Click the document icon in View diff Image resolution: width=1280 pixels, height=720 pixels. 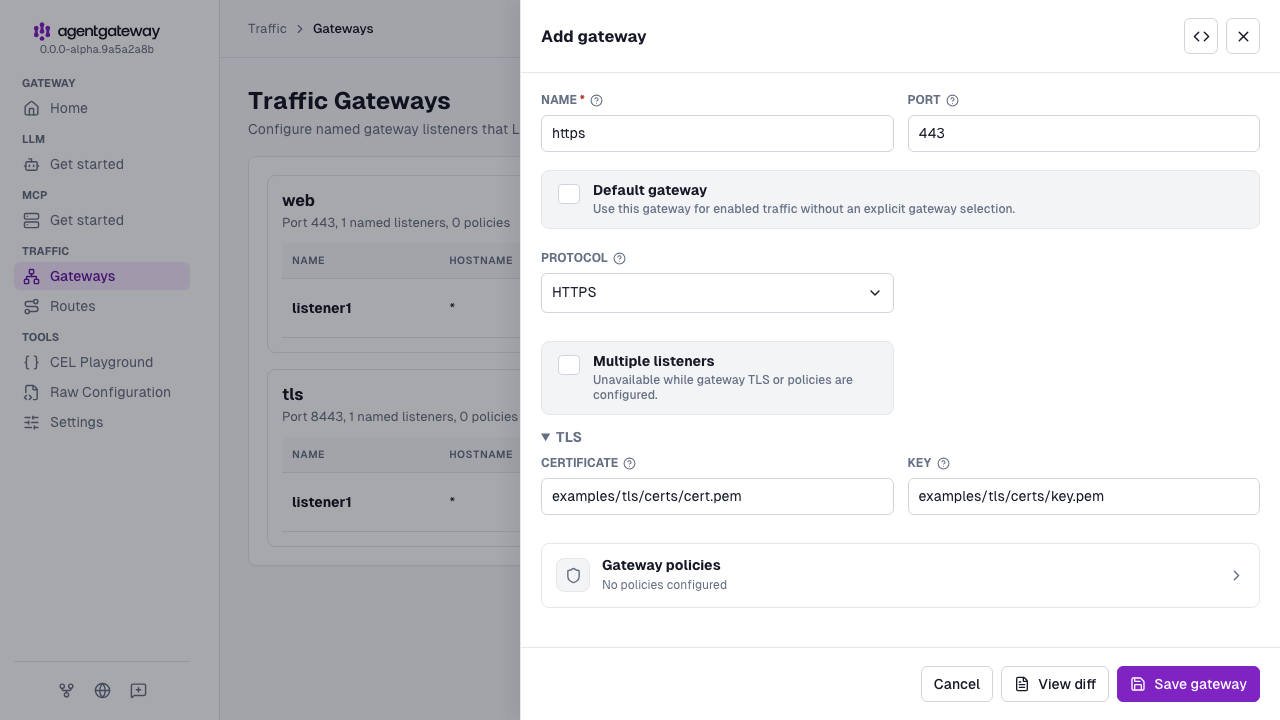[1022, 684]
